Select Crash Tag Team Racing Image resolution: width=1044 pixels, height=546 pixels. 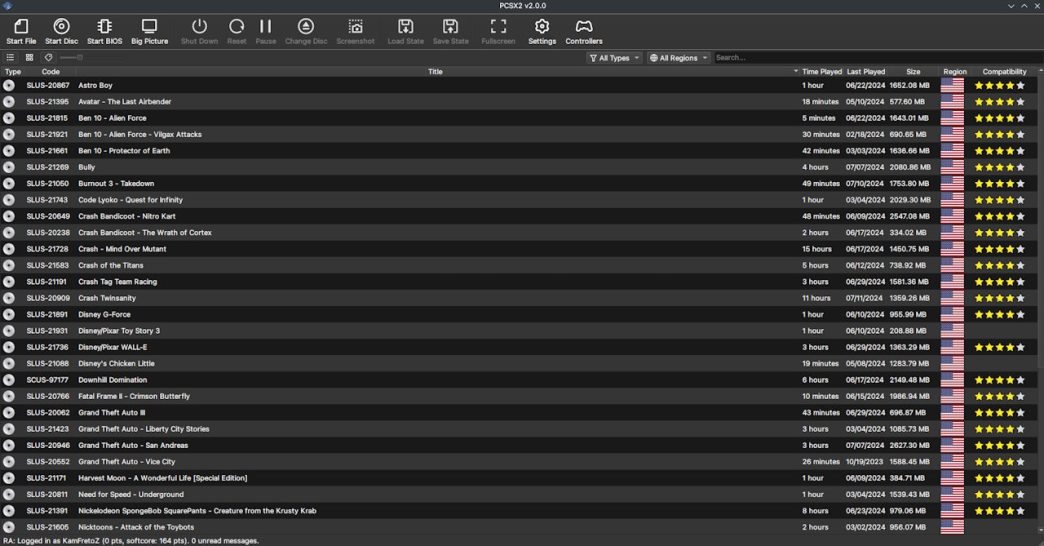point(117,282)
